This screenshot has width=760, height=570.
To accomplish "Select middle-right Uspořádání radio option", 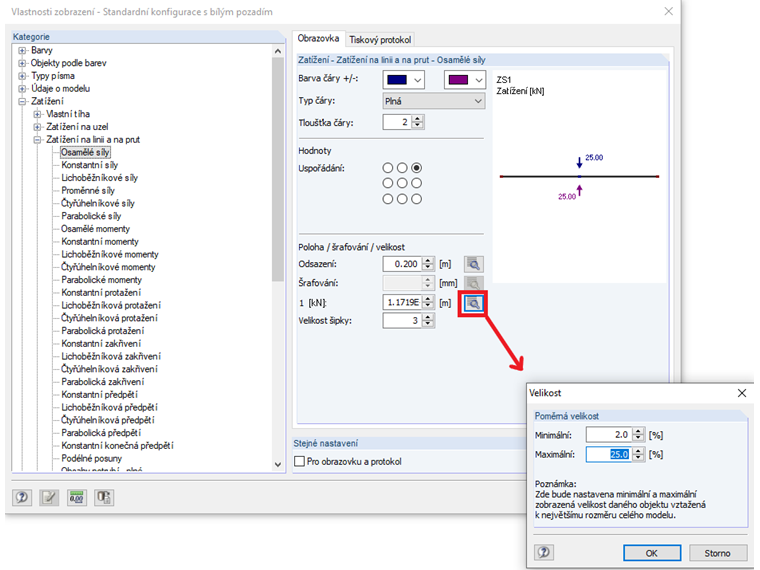I will [x=417, y=183].
